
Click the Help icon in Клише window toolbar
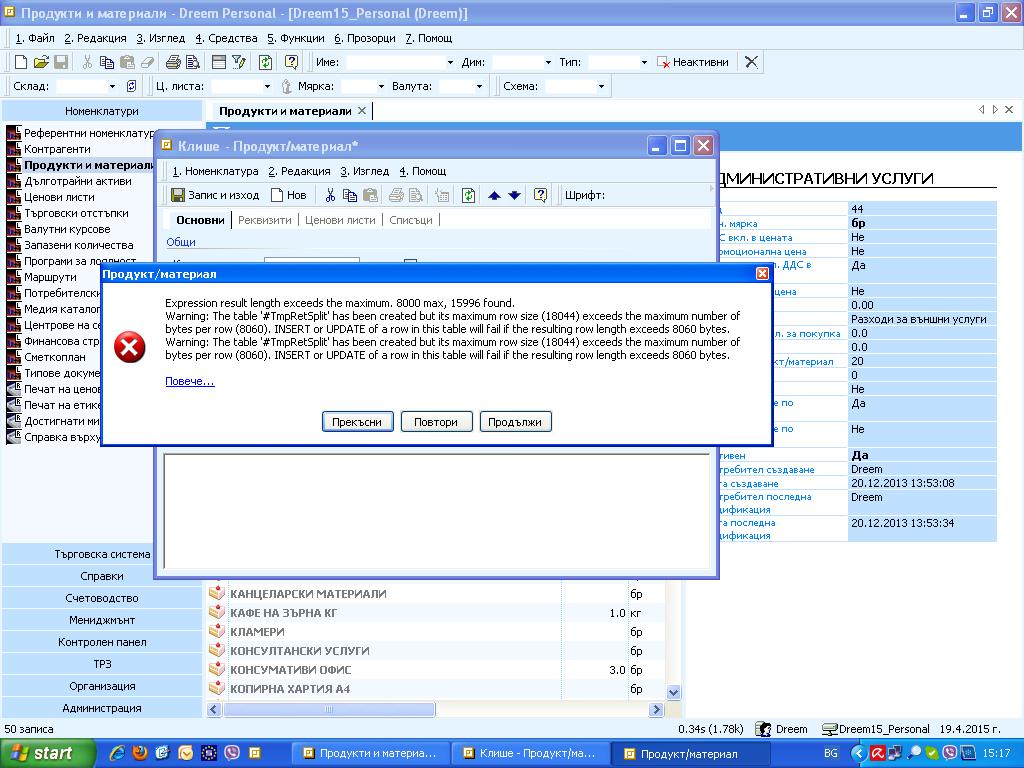(x=540, y=195)
